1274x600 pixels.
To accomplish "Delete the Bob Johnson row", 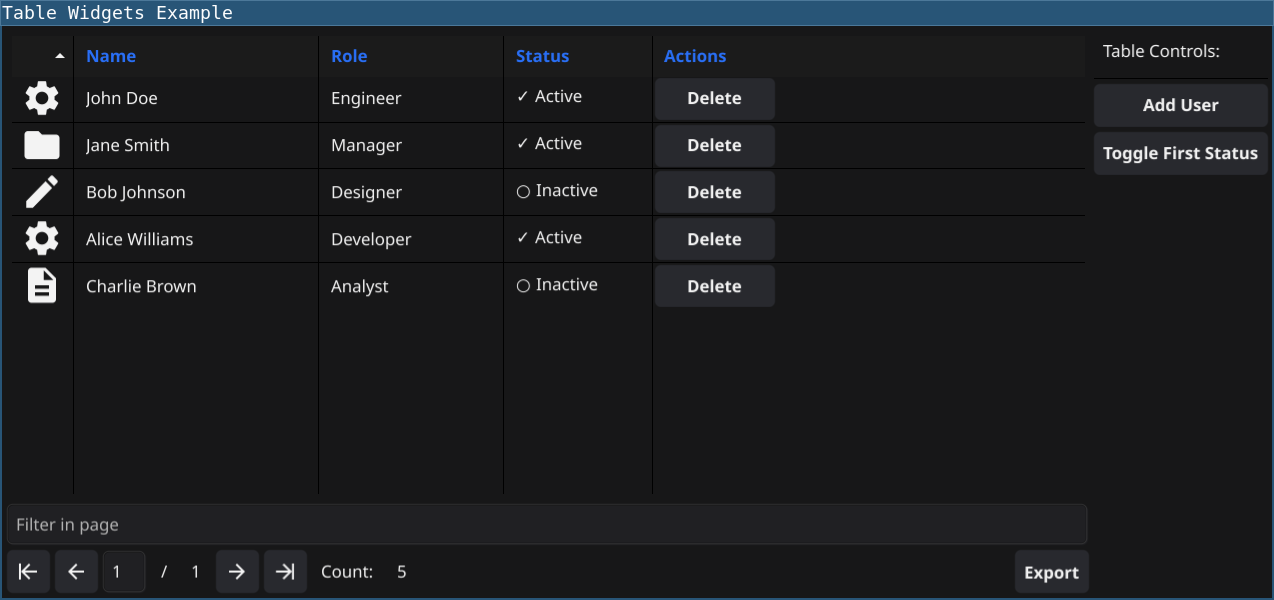I will click(x=714, y=192).
